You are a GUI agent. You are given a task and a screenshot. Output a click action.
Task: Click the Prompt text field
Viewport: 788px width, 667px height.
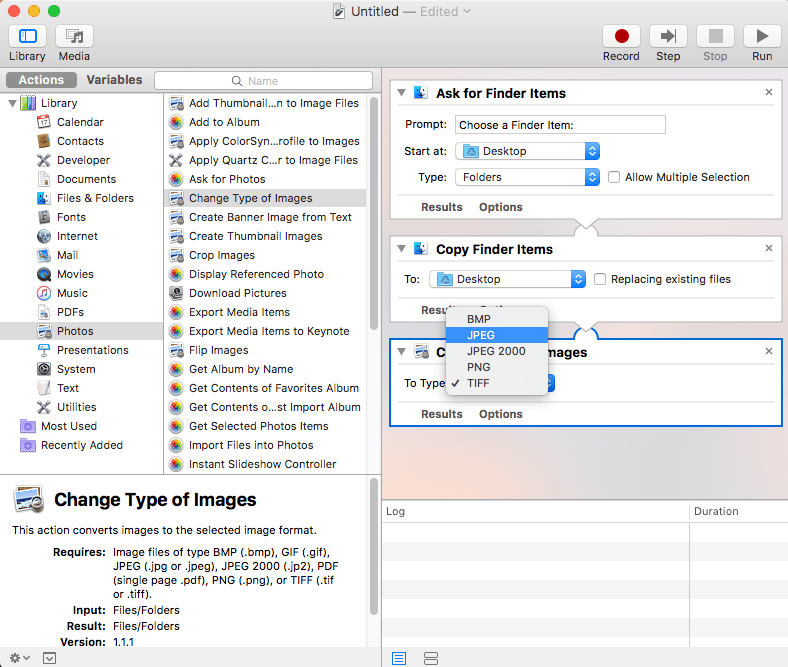(x=560, y=125)
